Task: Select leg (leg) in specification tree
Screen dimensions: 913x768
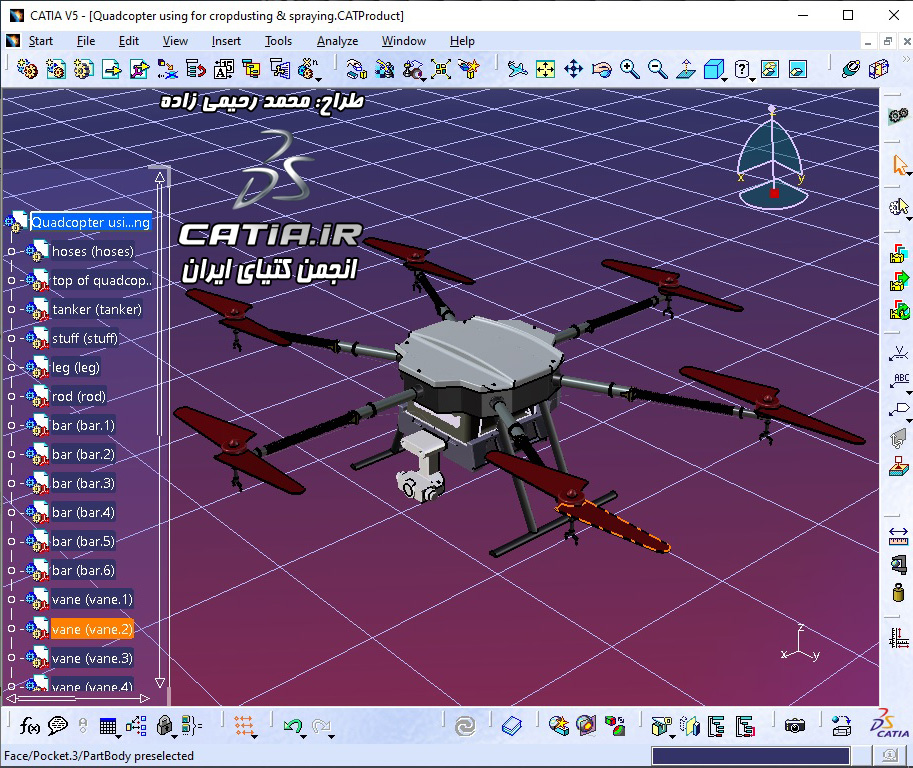Action: 76,368
